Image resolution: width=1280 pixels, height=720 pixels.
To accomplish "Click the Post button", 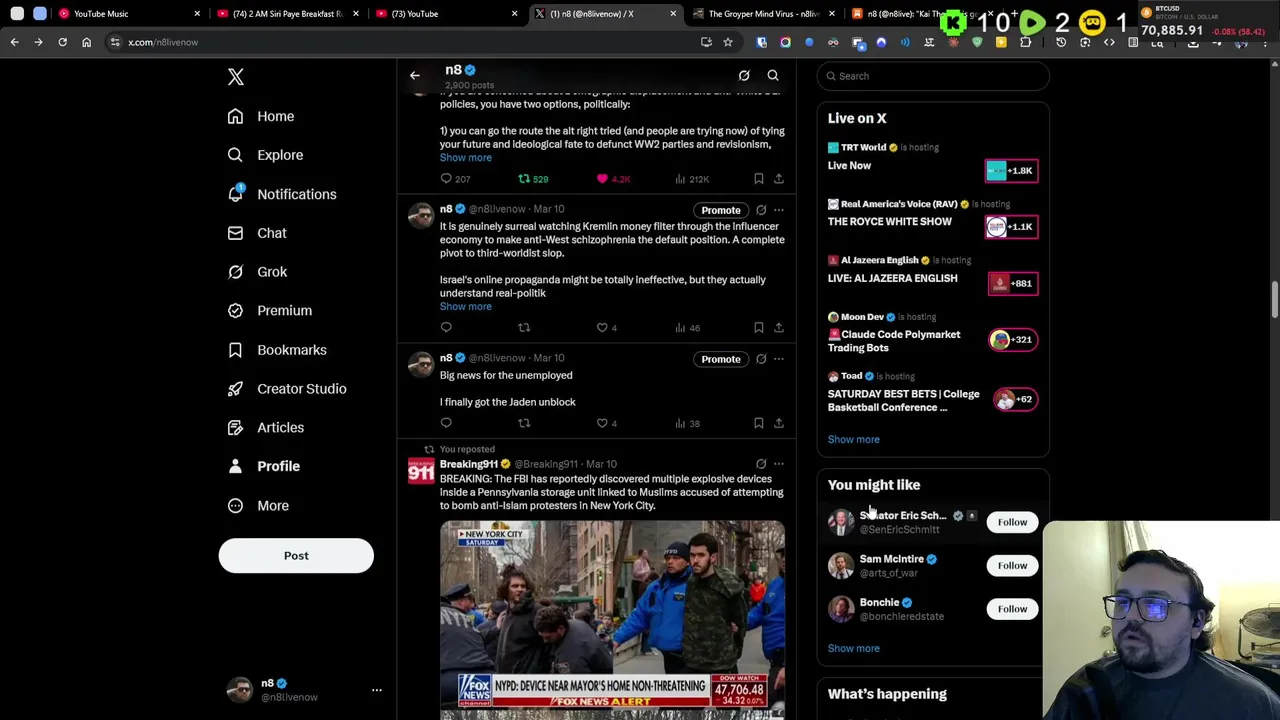I will (x=296, y=556).
